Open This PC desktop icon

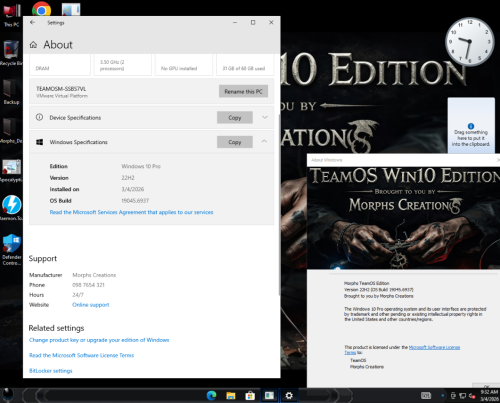(12, 15)
